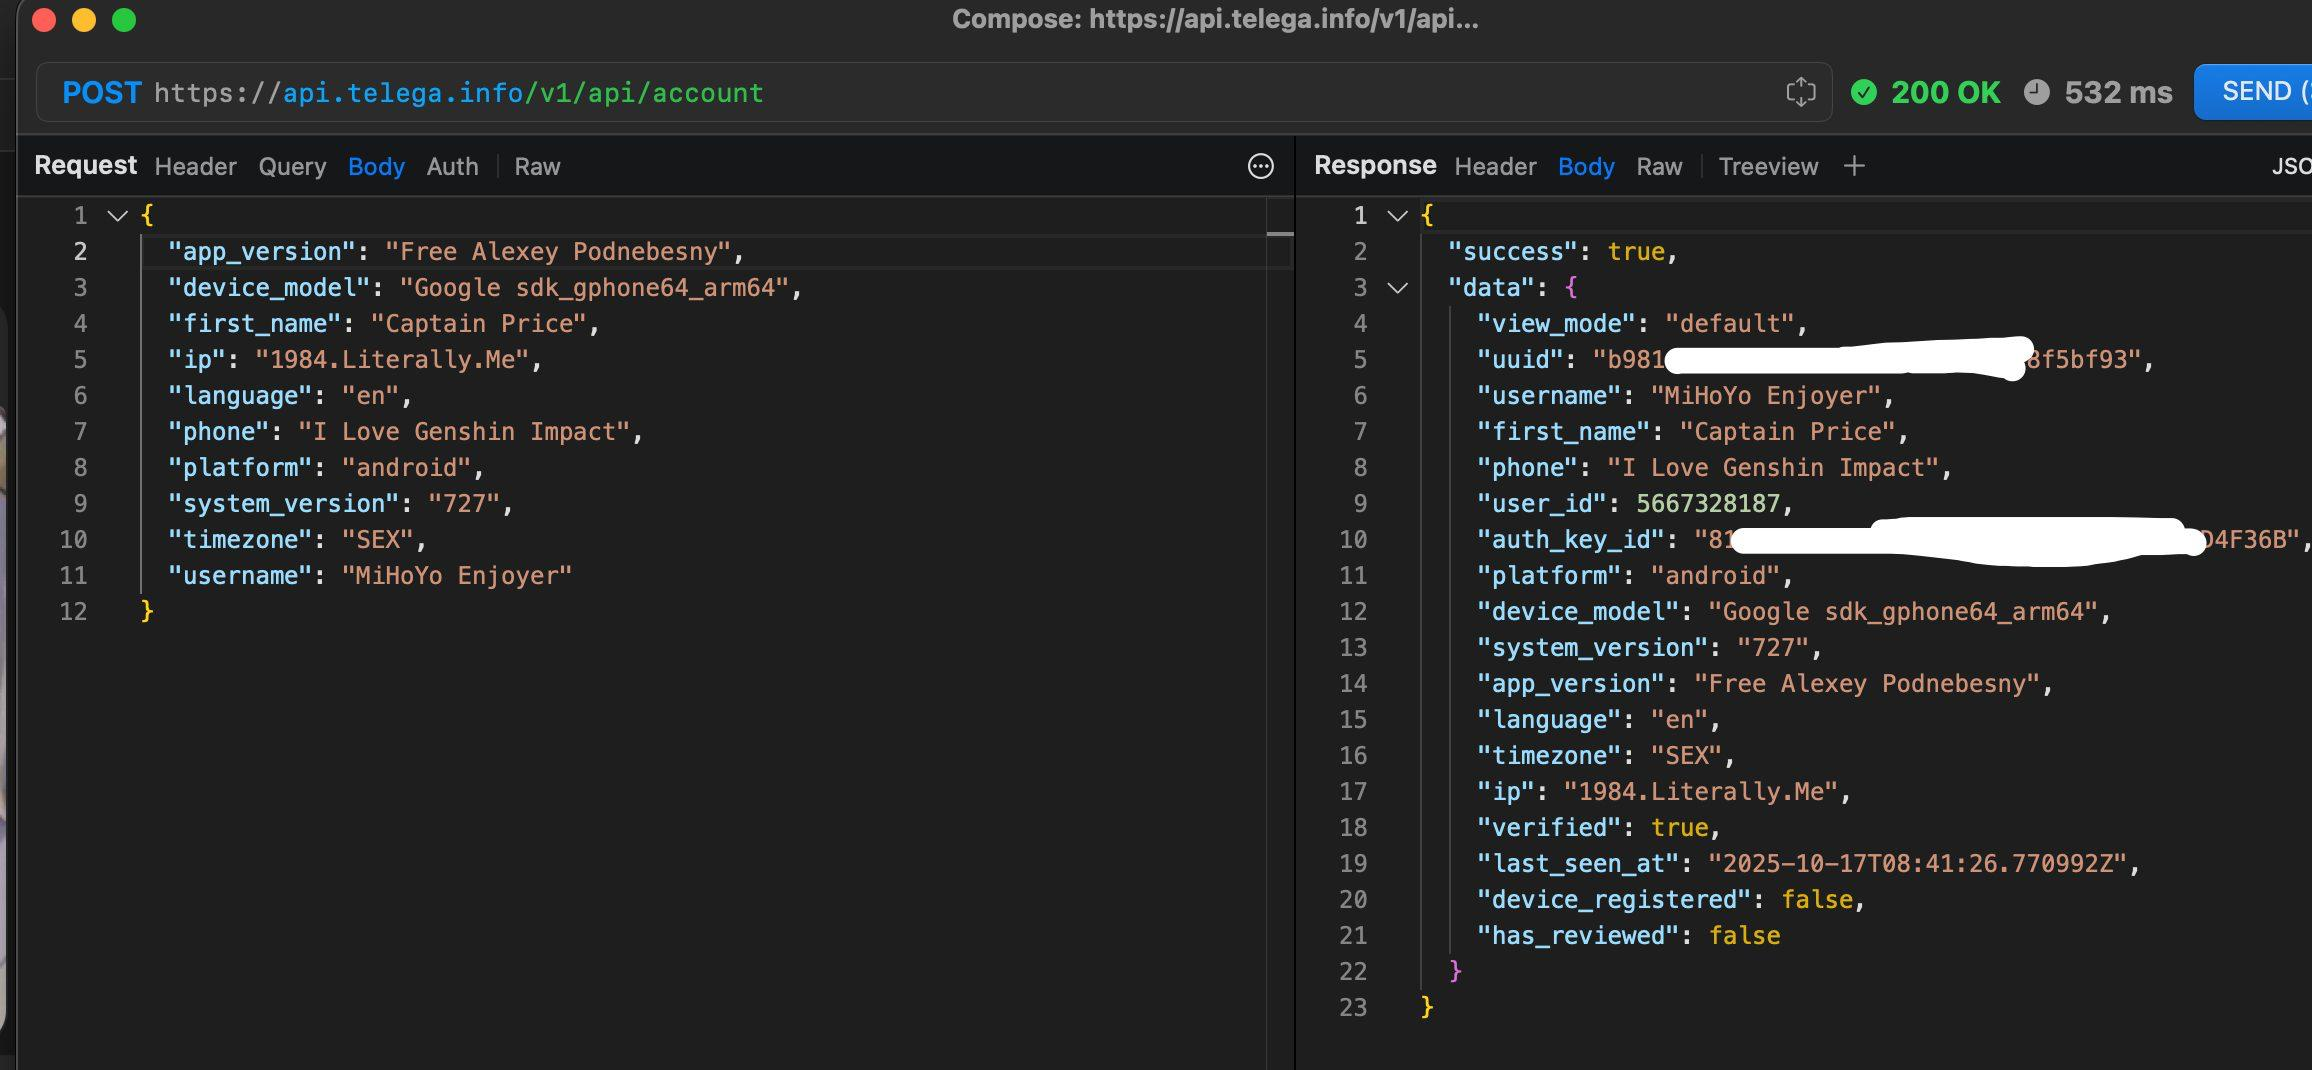Show the Request Raw tab

[537, 167]
